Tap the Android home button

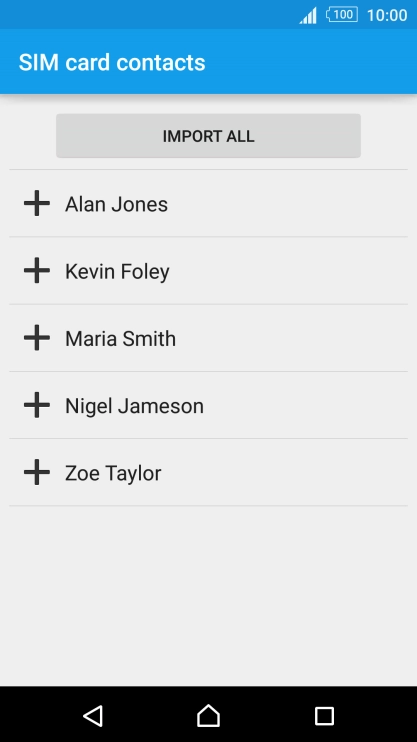(x=208, y=716)
